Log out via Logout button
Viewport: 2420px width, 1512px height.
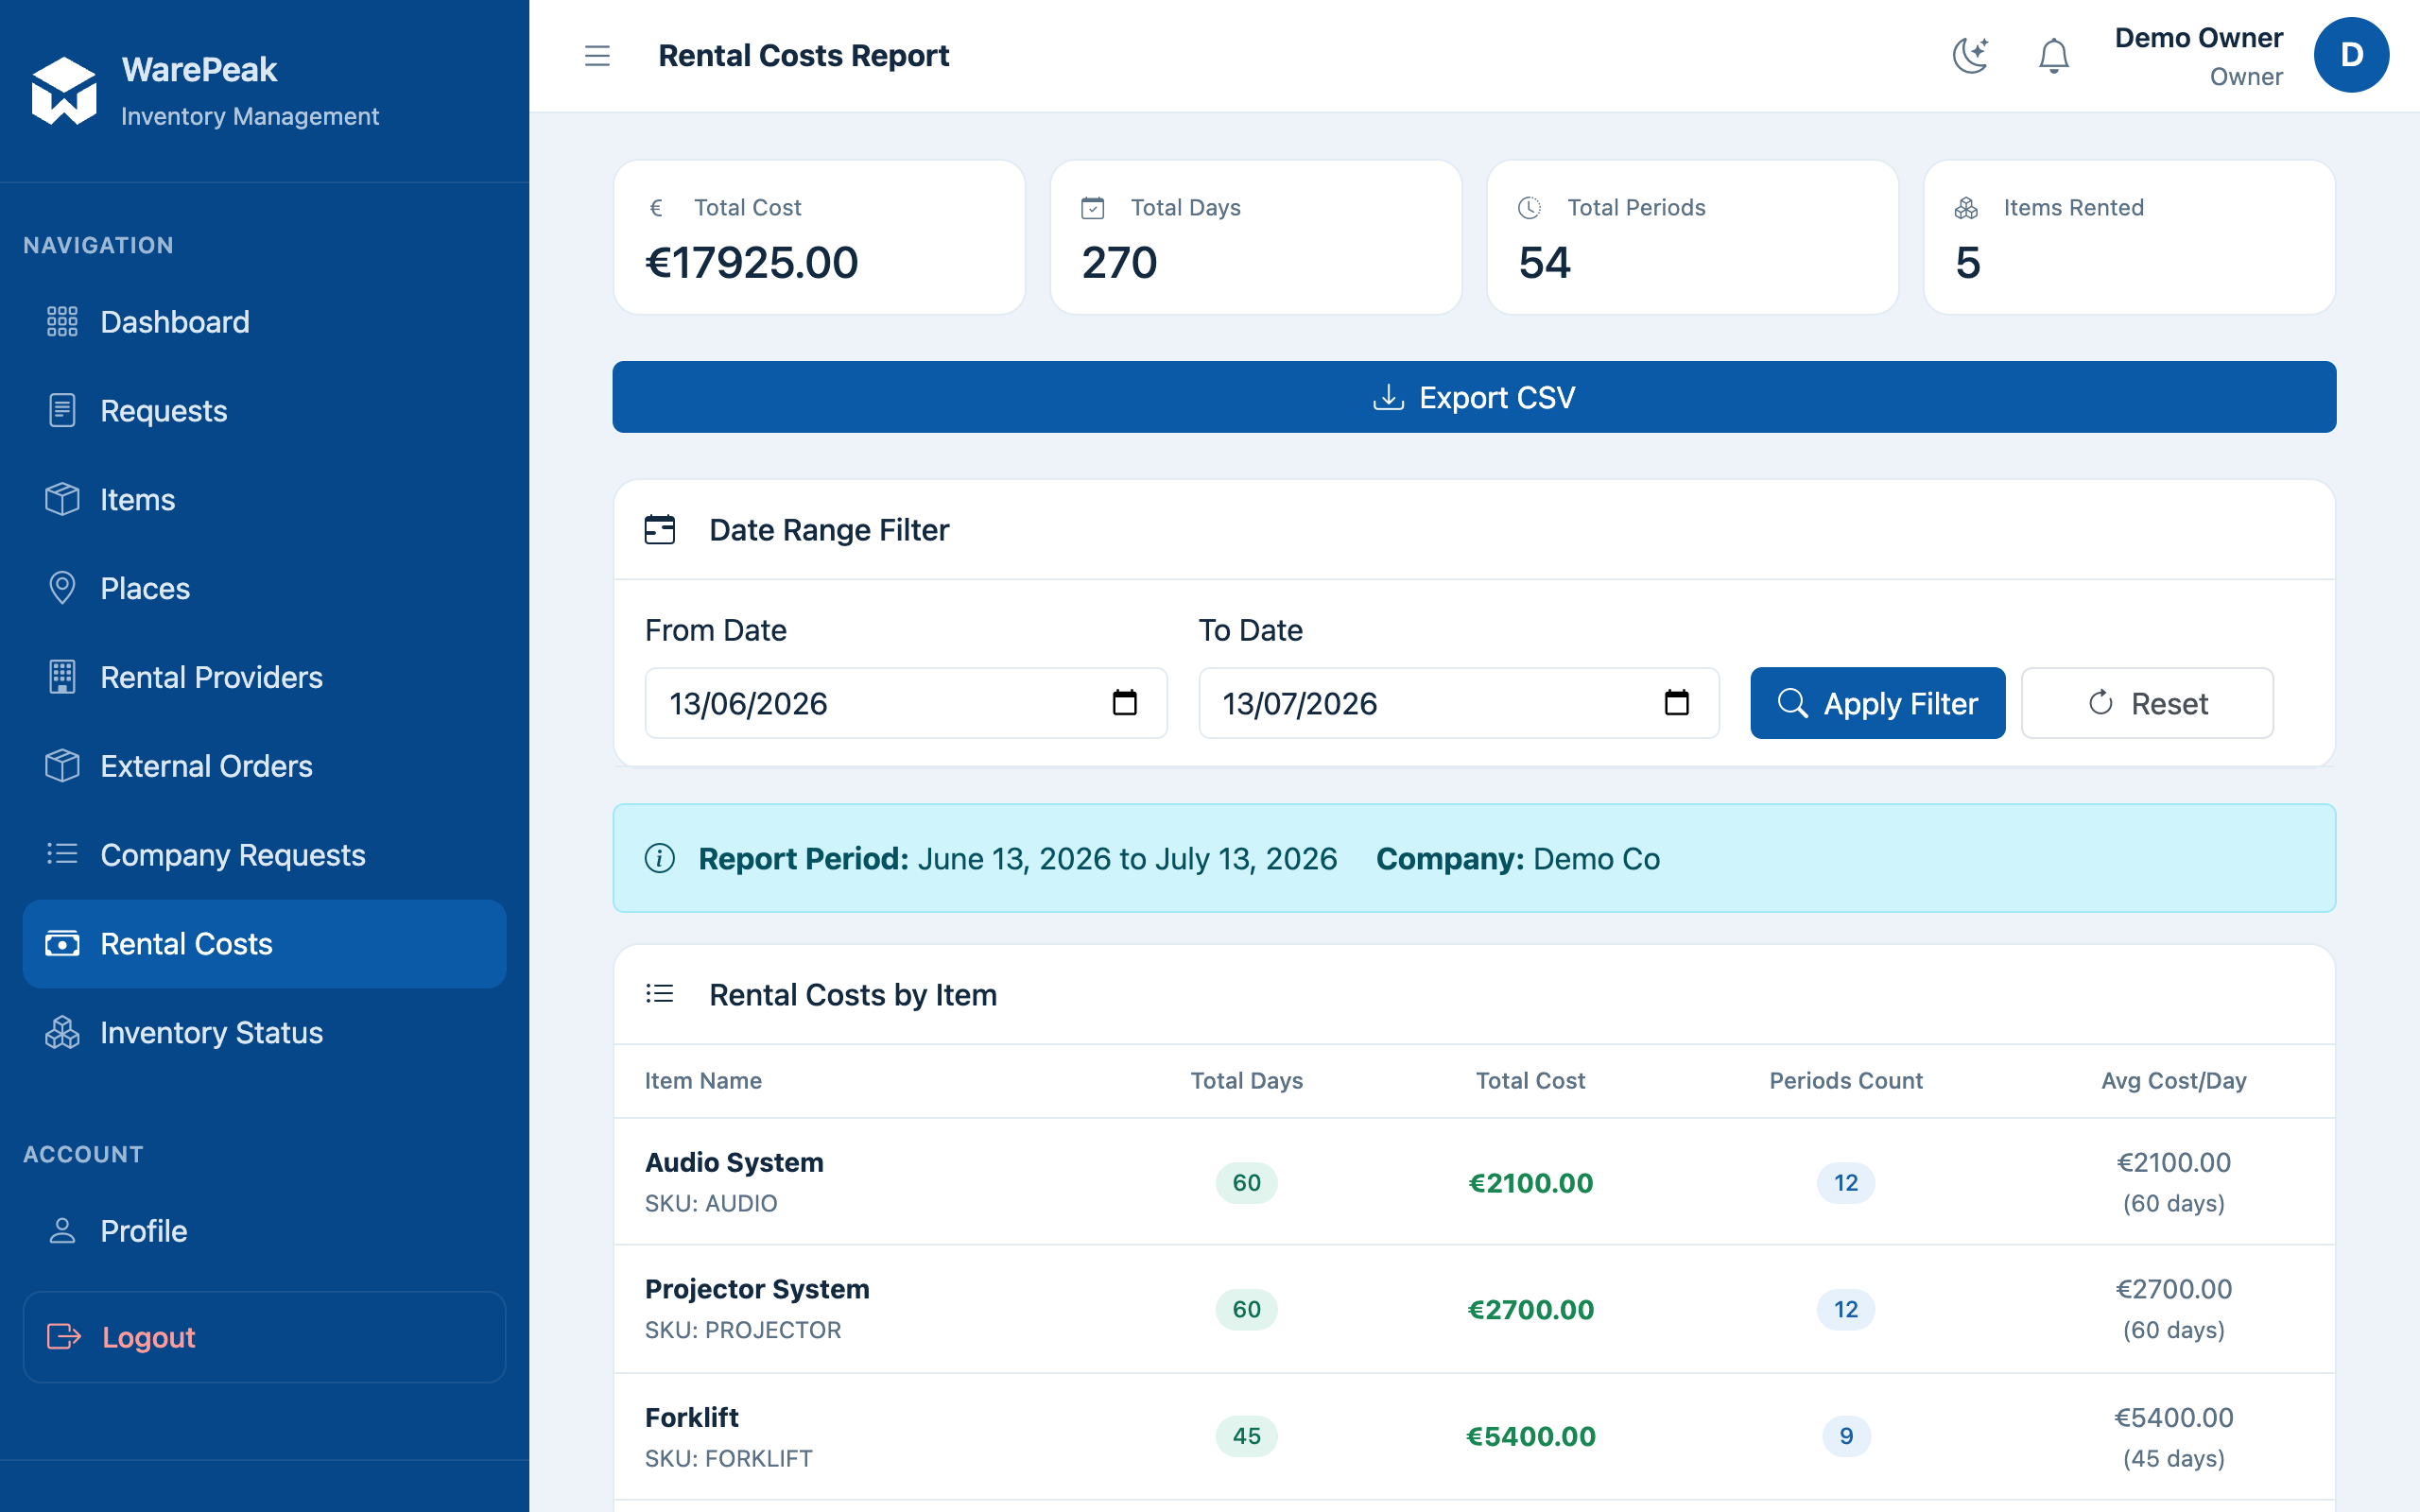coord(264,1337)
